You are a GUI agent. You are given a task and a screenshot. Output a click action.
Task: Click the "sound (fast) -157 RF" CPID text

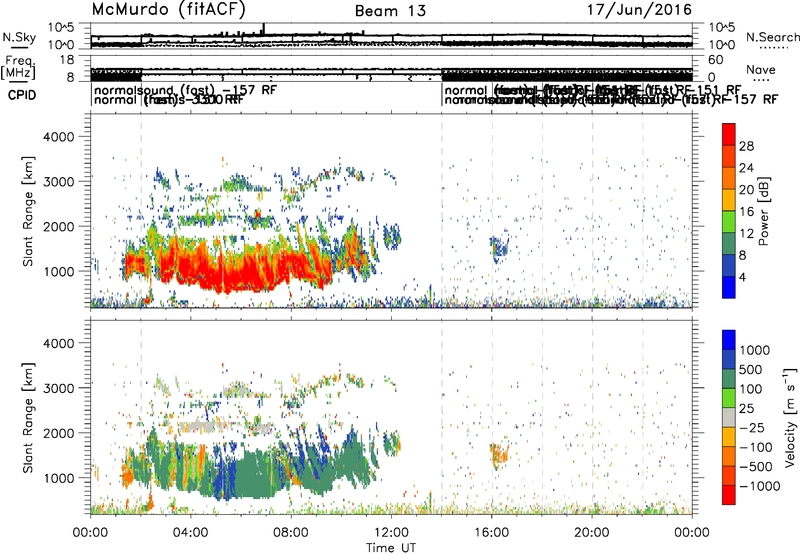coord(207,90)
